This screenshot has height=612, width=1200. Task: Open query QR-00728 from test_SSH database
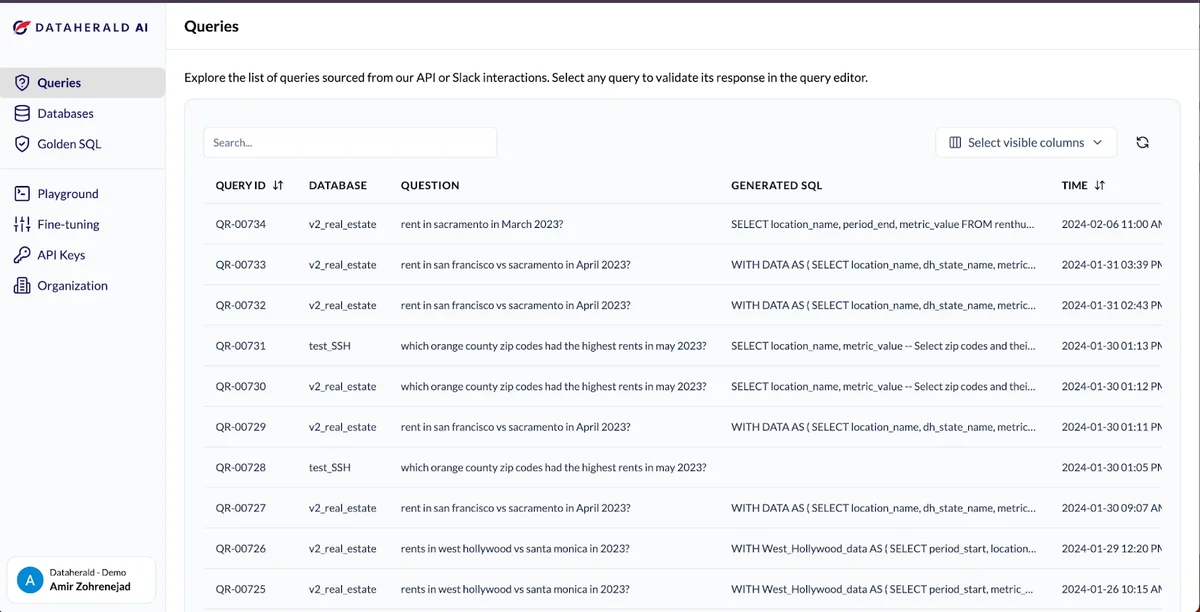point(553,467)
